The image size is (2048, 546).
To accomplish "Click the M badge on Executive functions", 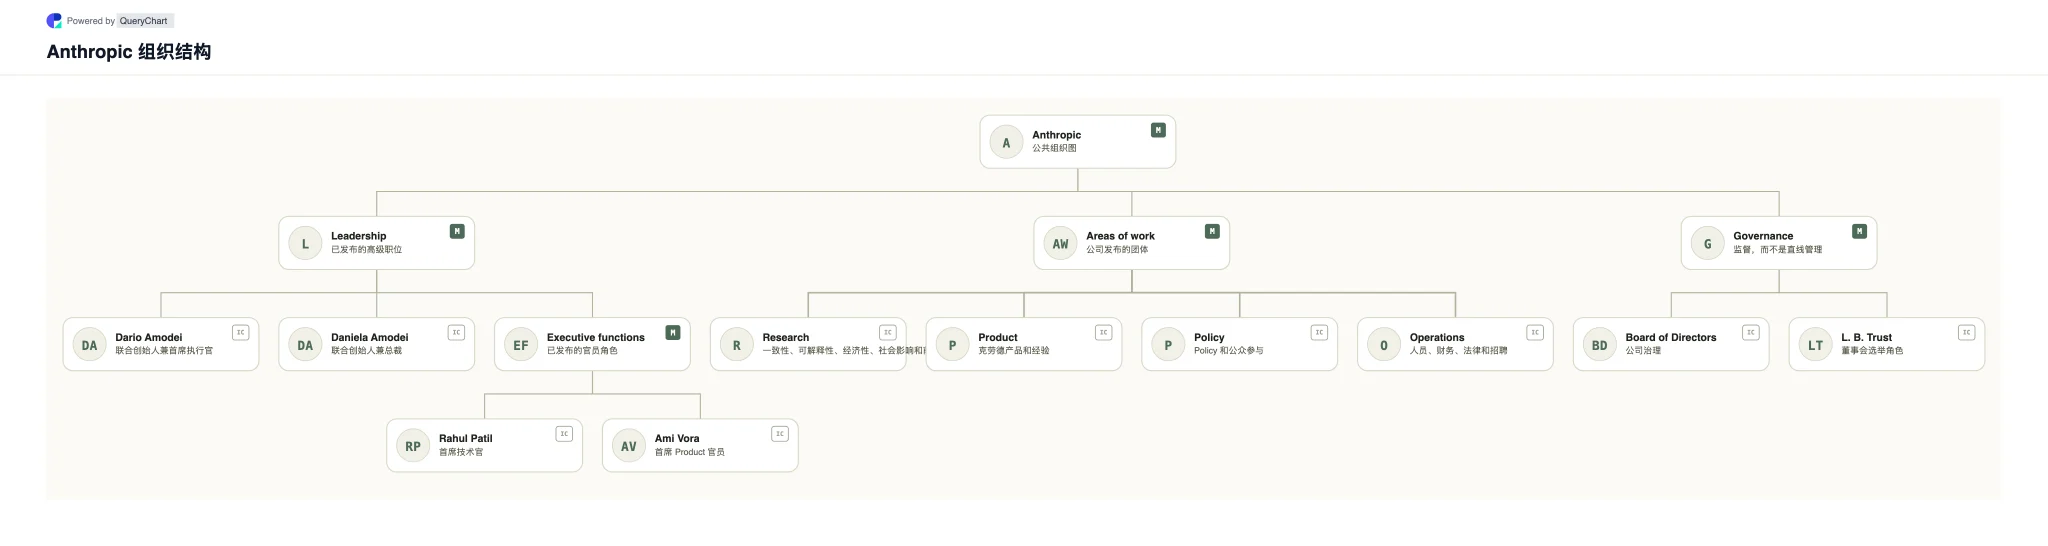I will coord(673,332).
